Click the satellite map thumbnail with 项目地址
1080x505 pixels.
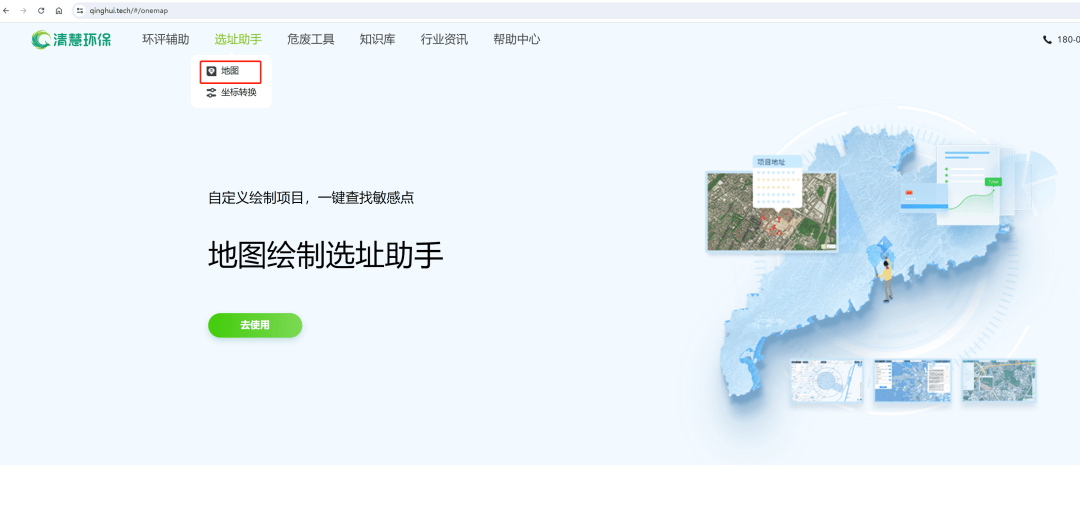(x=771, y=211)
